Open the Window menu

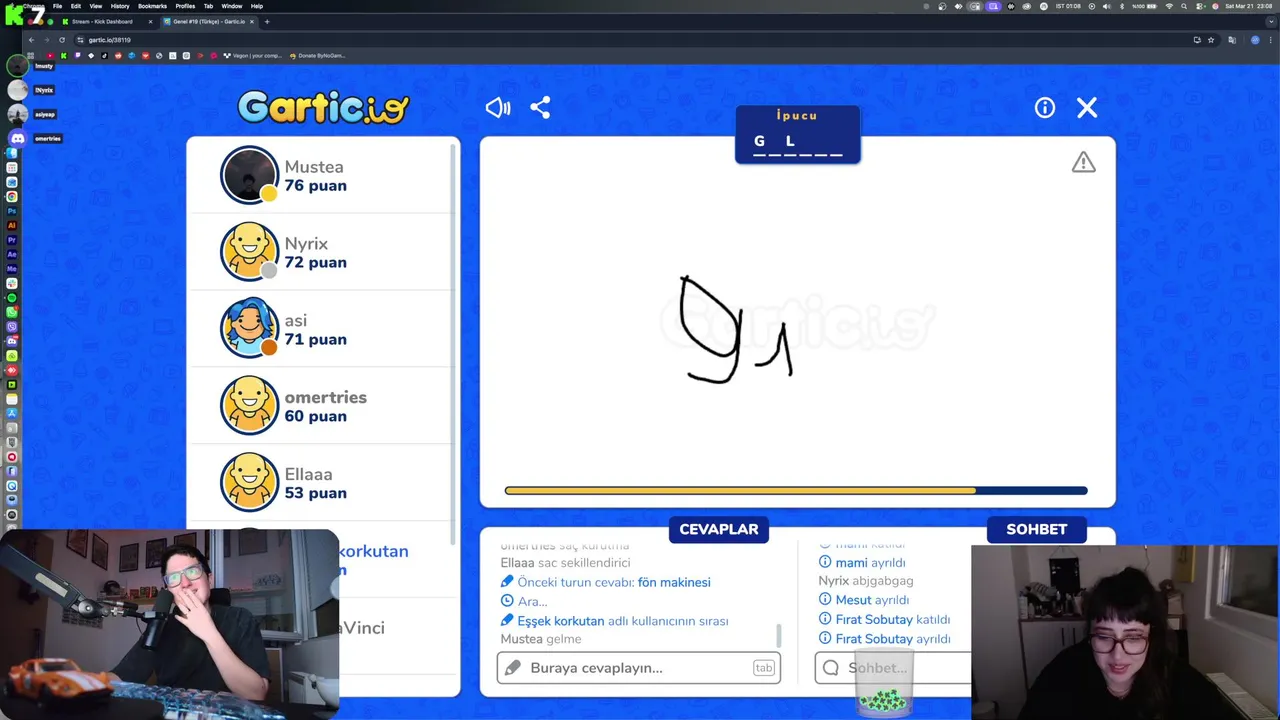[231, 6]
